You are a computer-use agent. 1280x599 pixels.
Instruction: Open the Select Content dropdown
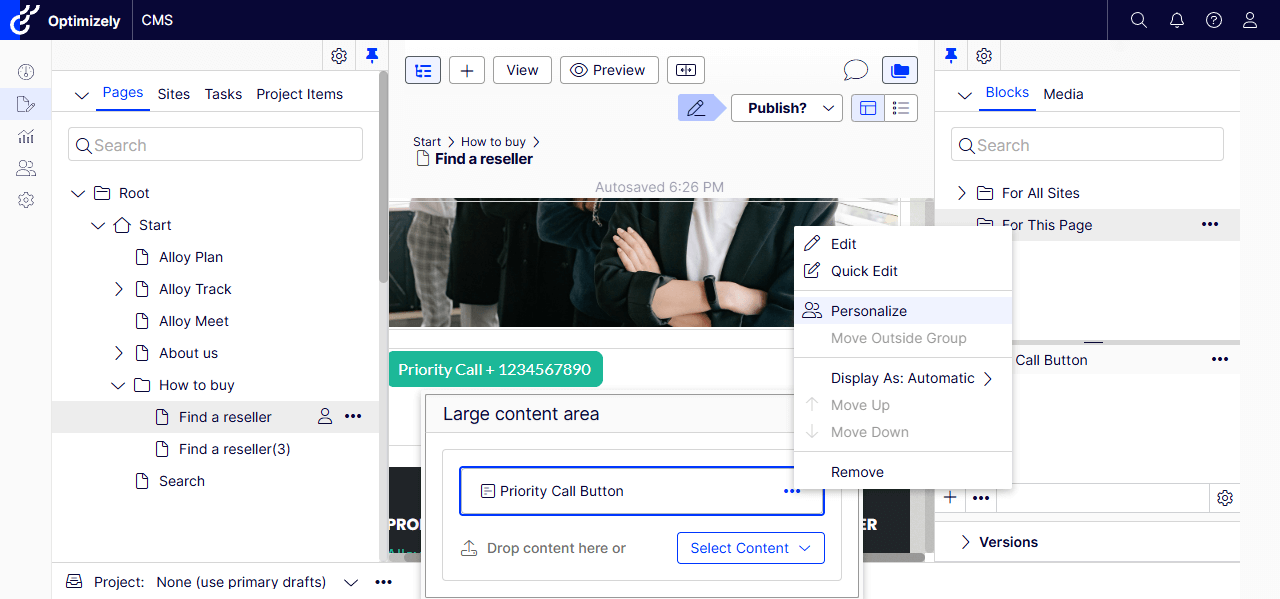pos(750,548)
